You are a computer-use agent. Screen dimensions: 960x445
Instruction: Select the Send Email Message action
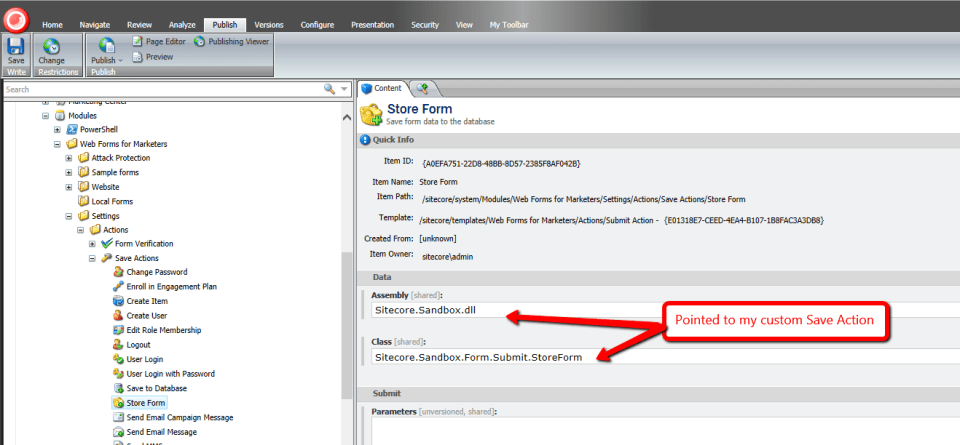click(161, 432)
